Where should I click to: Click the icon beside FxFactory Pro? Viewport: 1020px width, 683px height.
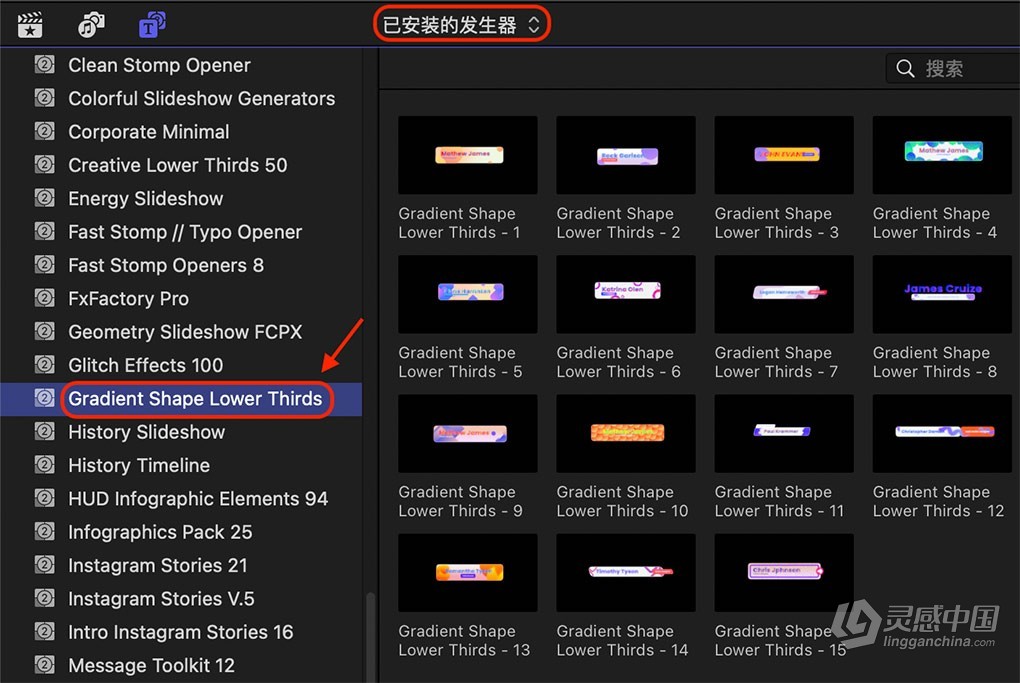(44, 298)
